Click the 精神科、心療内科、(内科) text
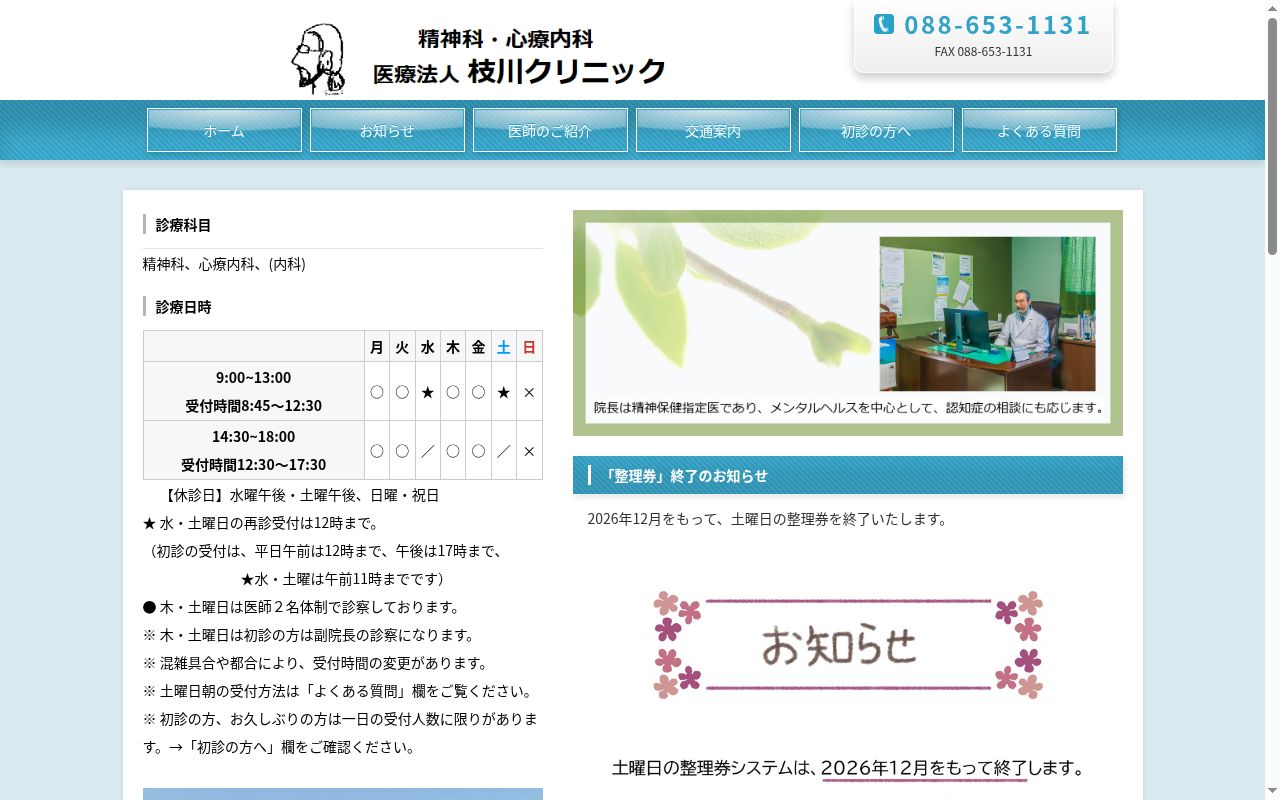This screenshot has height=800, width=1280. point(224,264)
